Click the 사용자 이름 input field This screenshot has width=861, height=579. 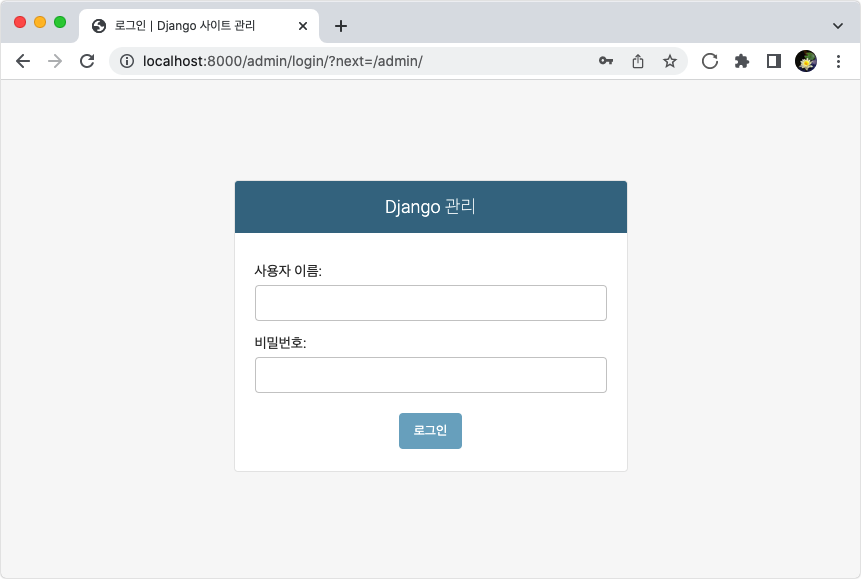pos(430,303)
